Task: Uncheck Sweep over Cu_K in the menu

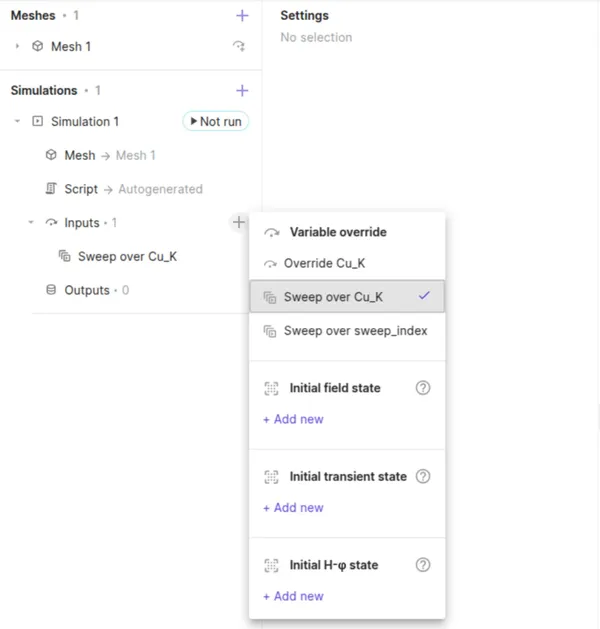Action: pyautogui.click(x=347, y=296)
